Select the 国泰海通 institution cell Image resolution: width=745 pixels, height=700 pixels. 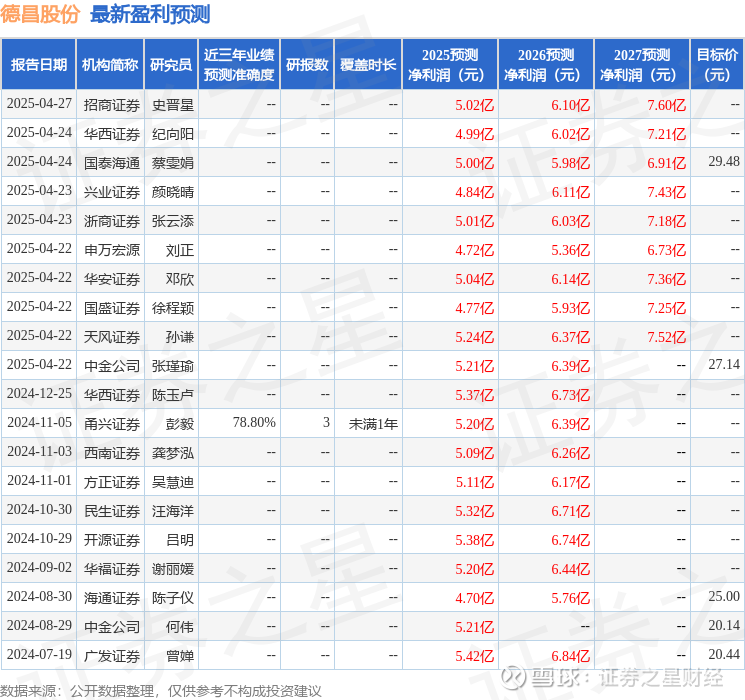pos(112,163)
